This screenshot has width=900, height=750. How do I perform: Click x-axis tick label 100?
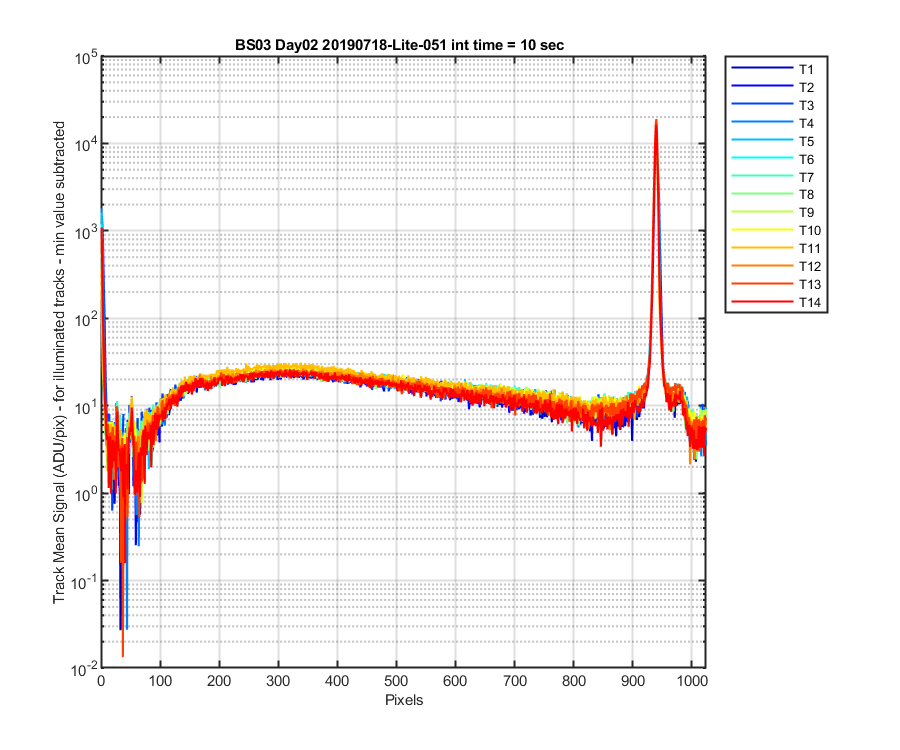pos(160,681)
